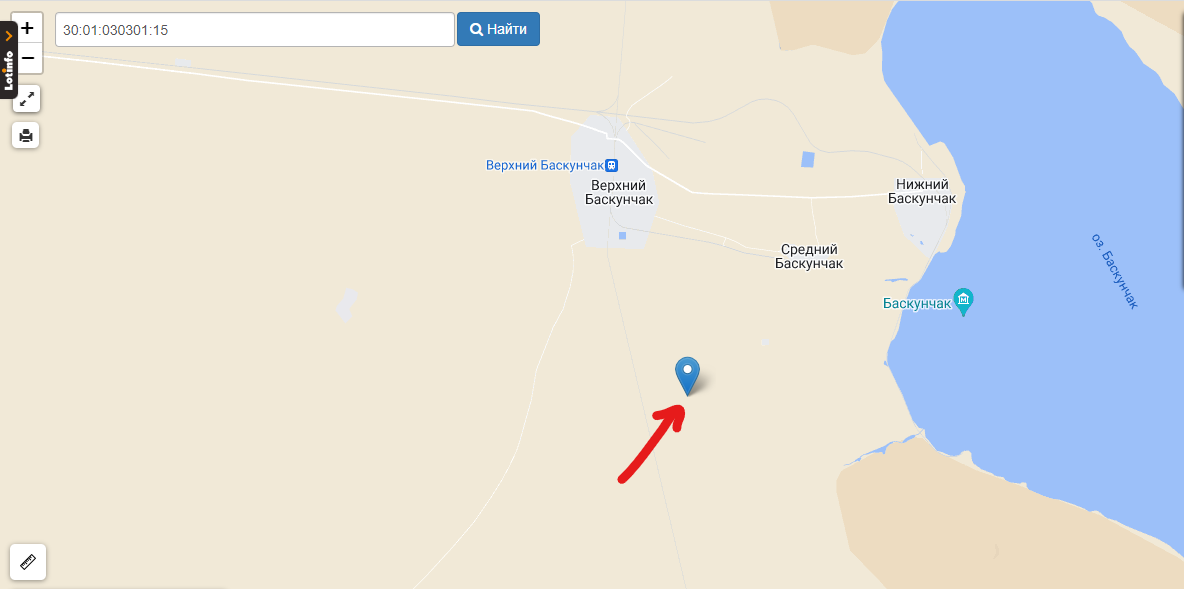Click the orange chevron on LotInfo tab

8,35
